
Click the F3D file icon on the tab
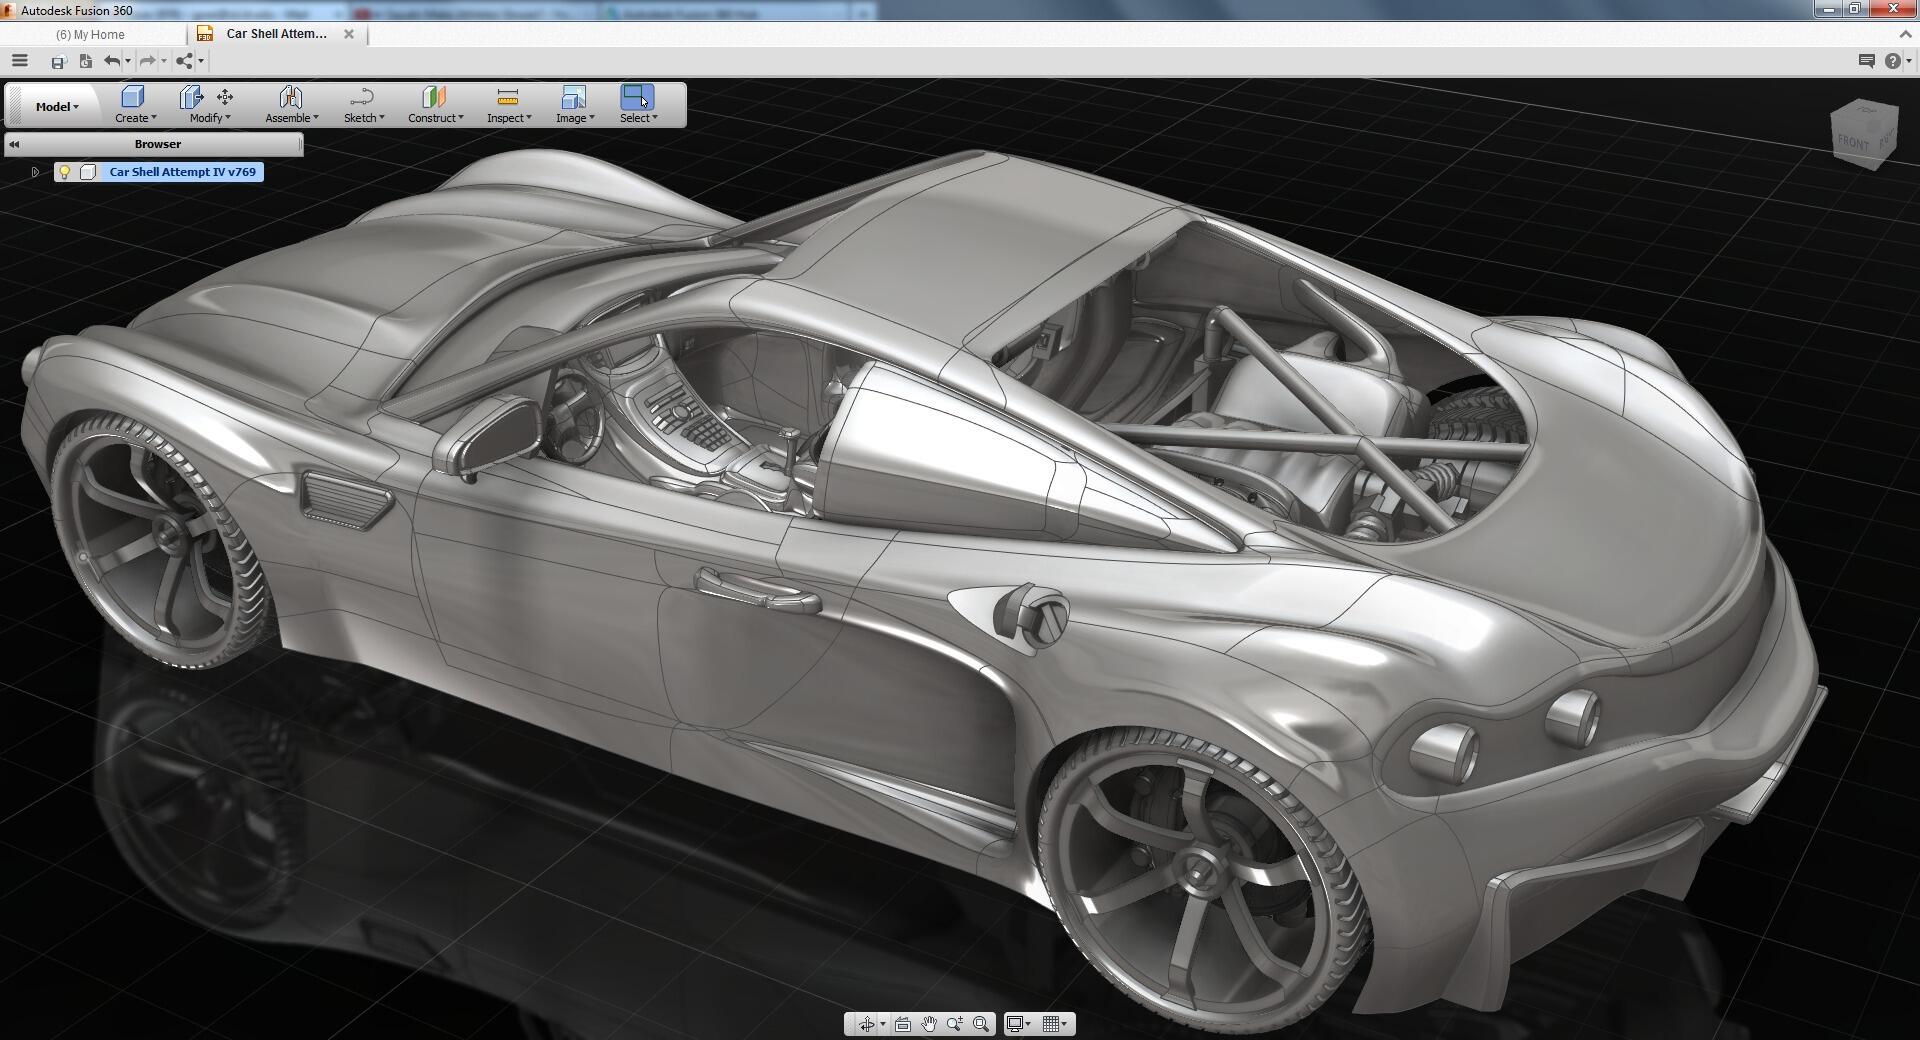pos(205,34)
